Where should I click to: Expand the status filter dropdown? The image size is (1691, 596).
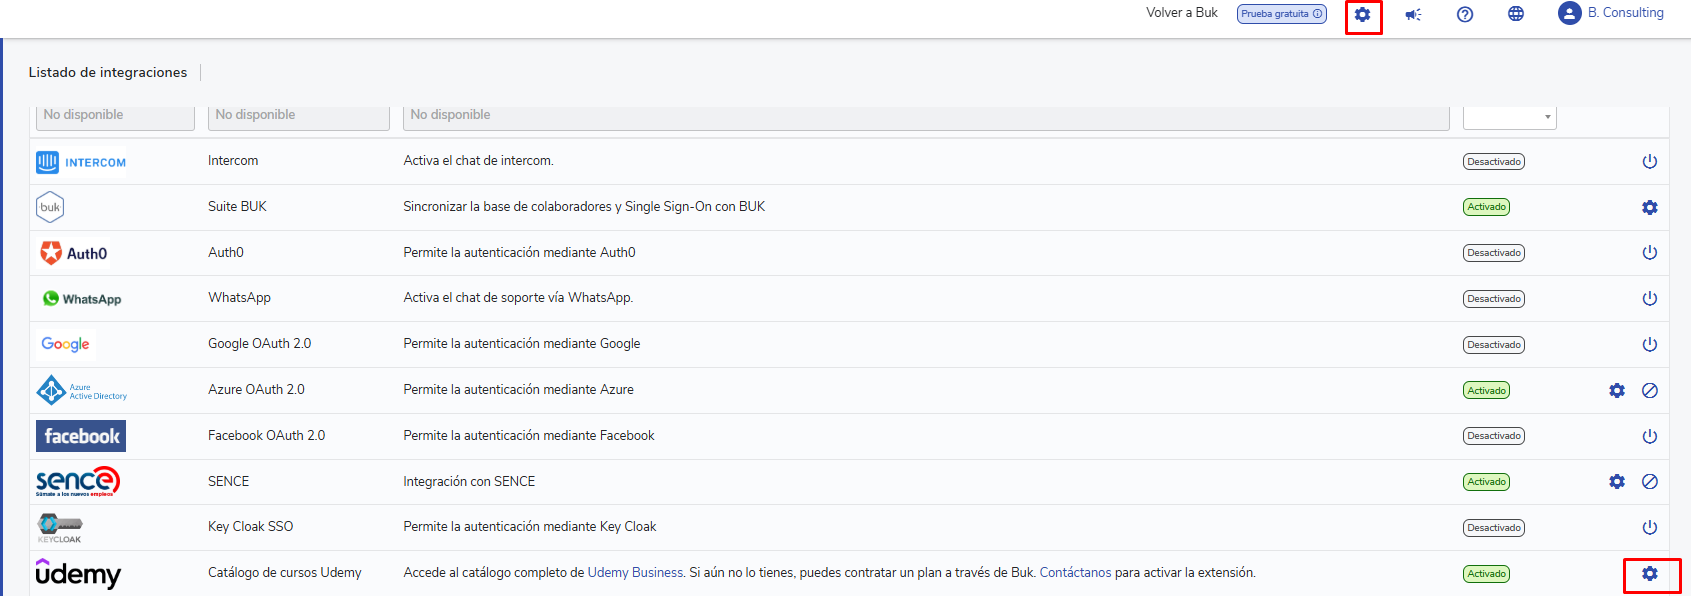click(1509, 116)
